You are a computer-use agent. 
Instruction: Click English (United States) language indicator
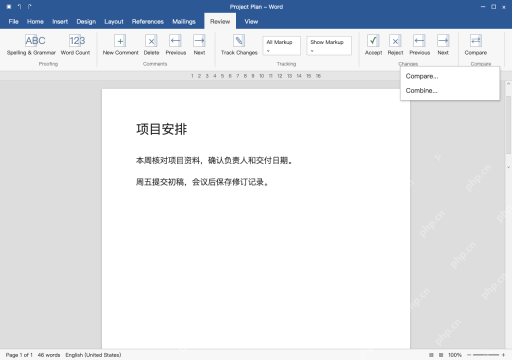(x=93, y=355)
